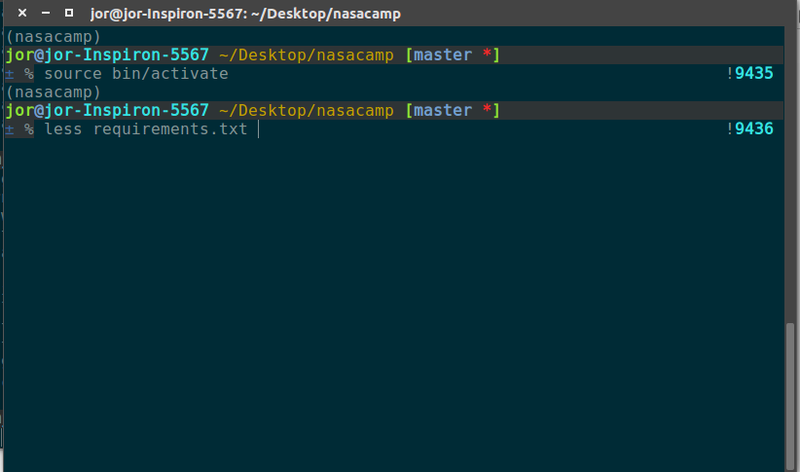Screen dimensions: 800x472
Task: Close the terminal window
Action: (22, 13)
